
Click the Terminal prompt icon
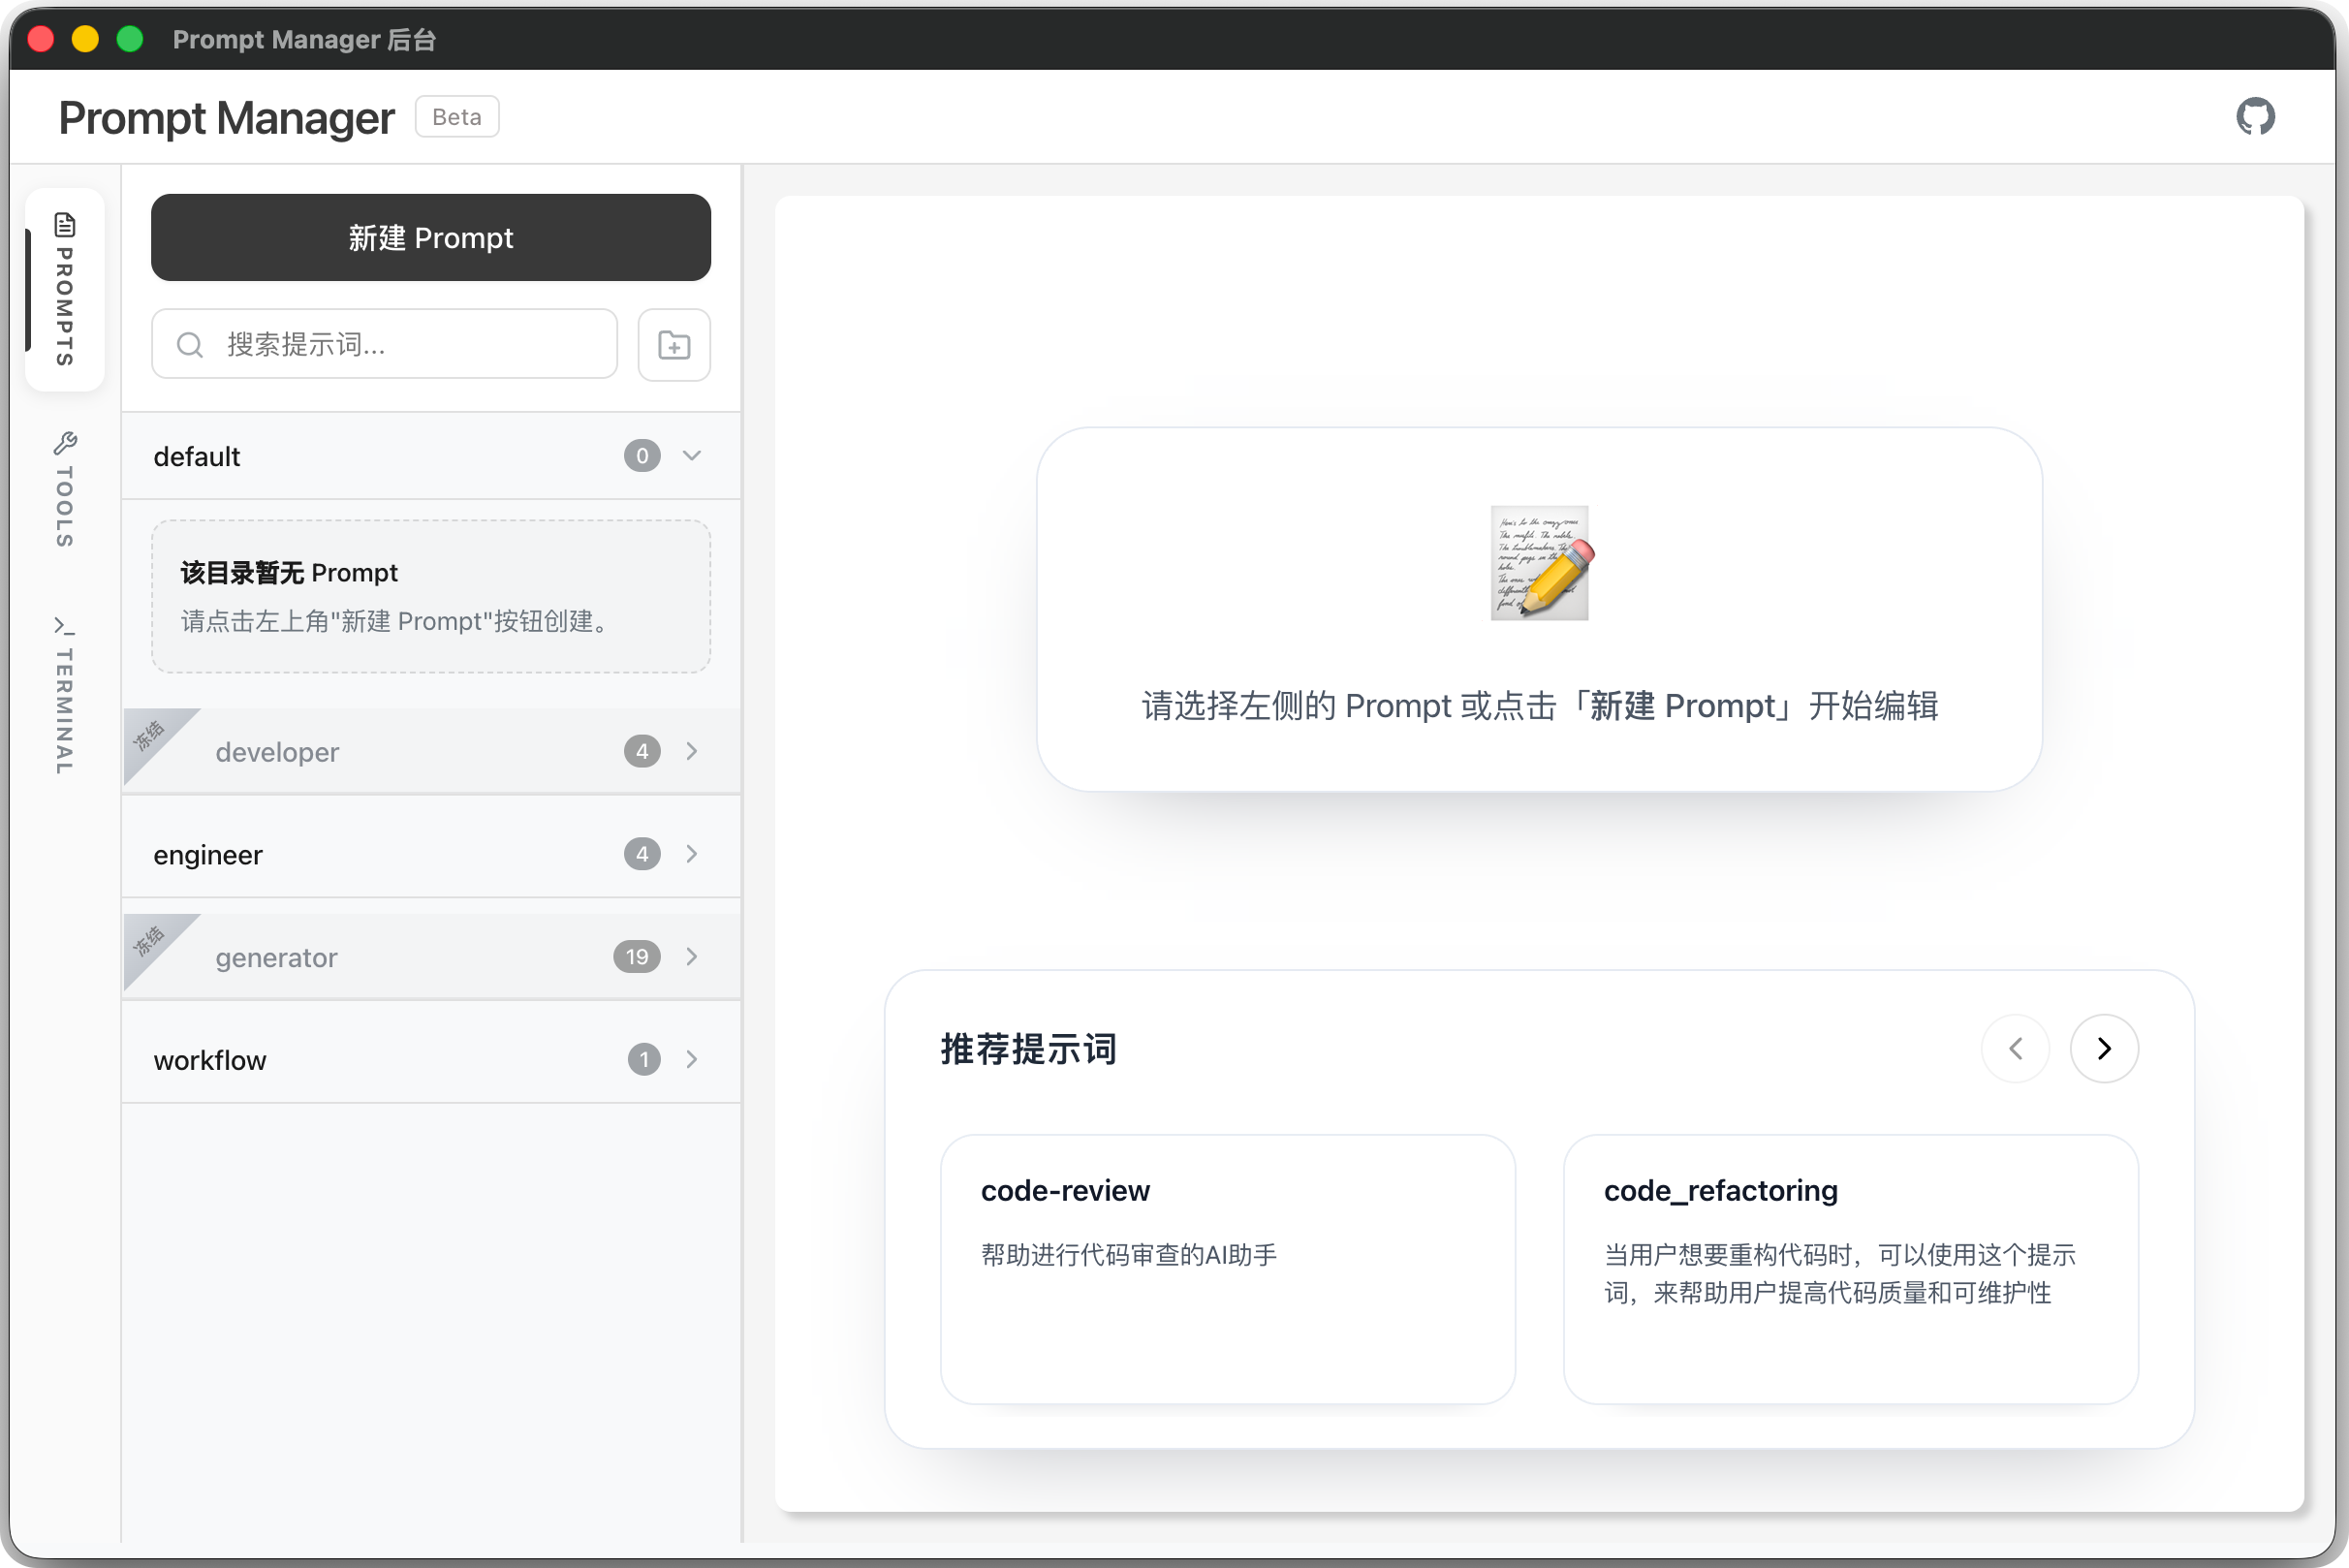click(x=65, y=627)
